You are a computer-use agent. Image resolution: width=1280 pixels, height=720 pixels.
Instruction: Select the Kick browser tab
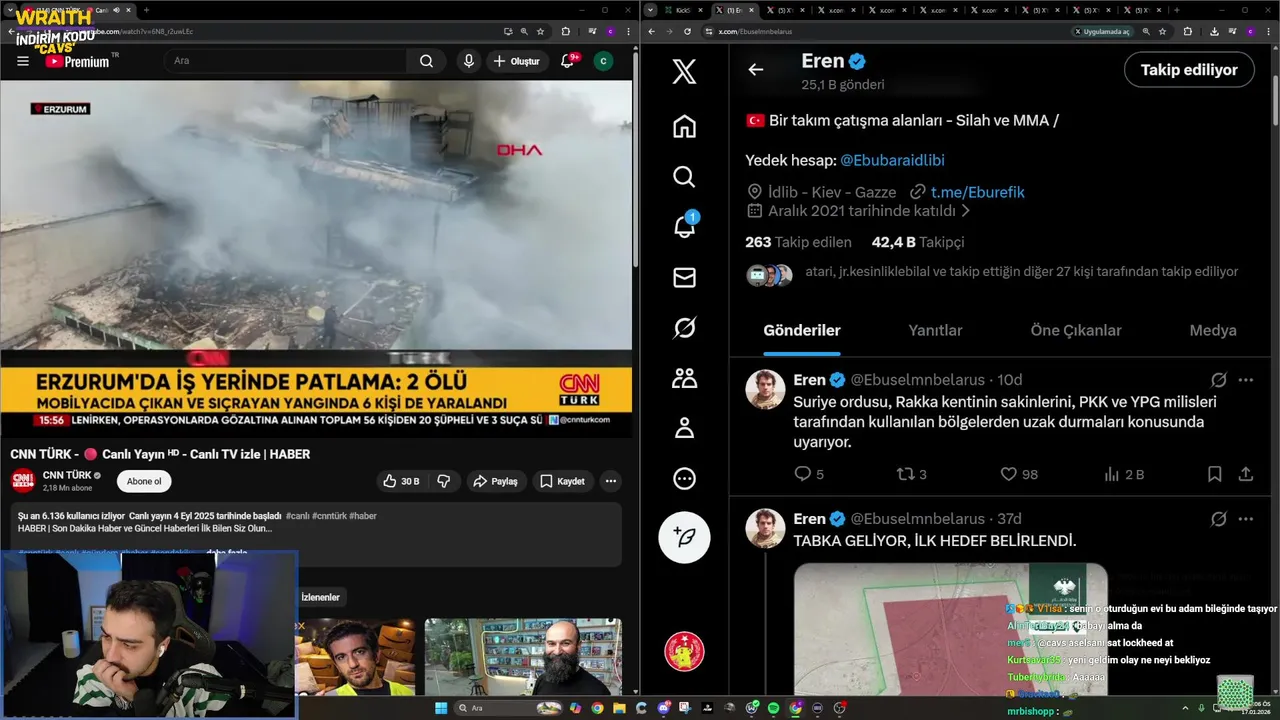685,10
